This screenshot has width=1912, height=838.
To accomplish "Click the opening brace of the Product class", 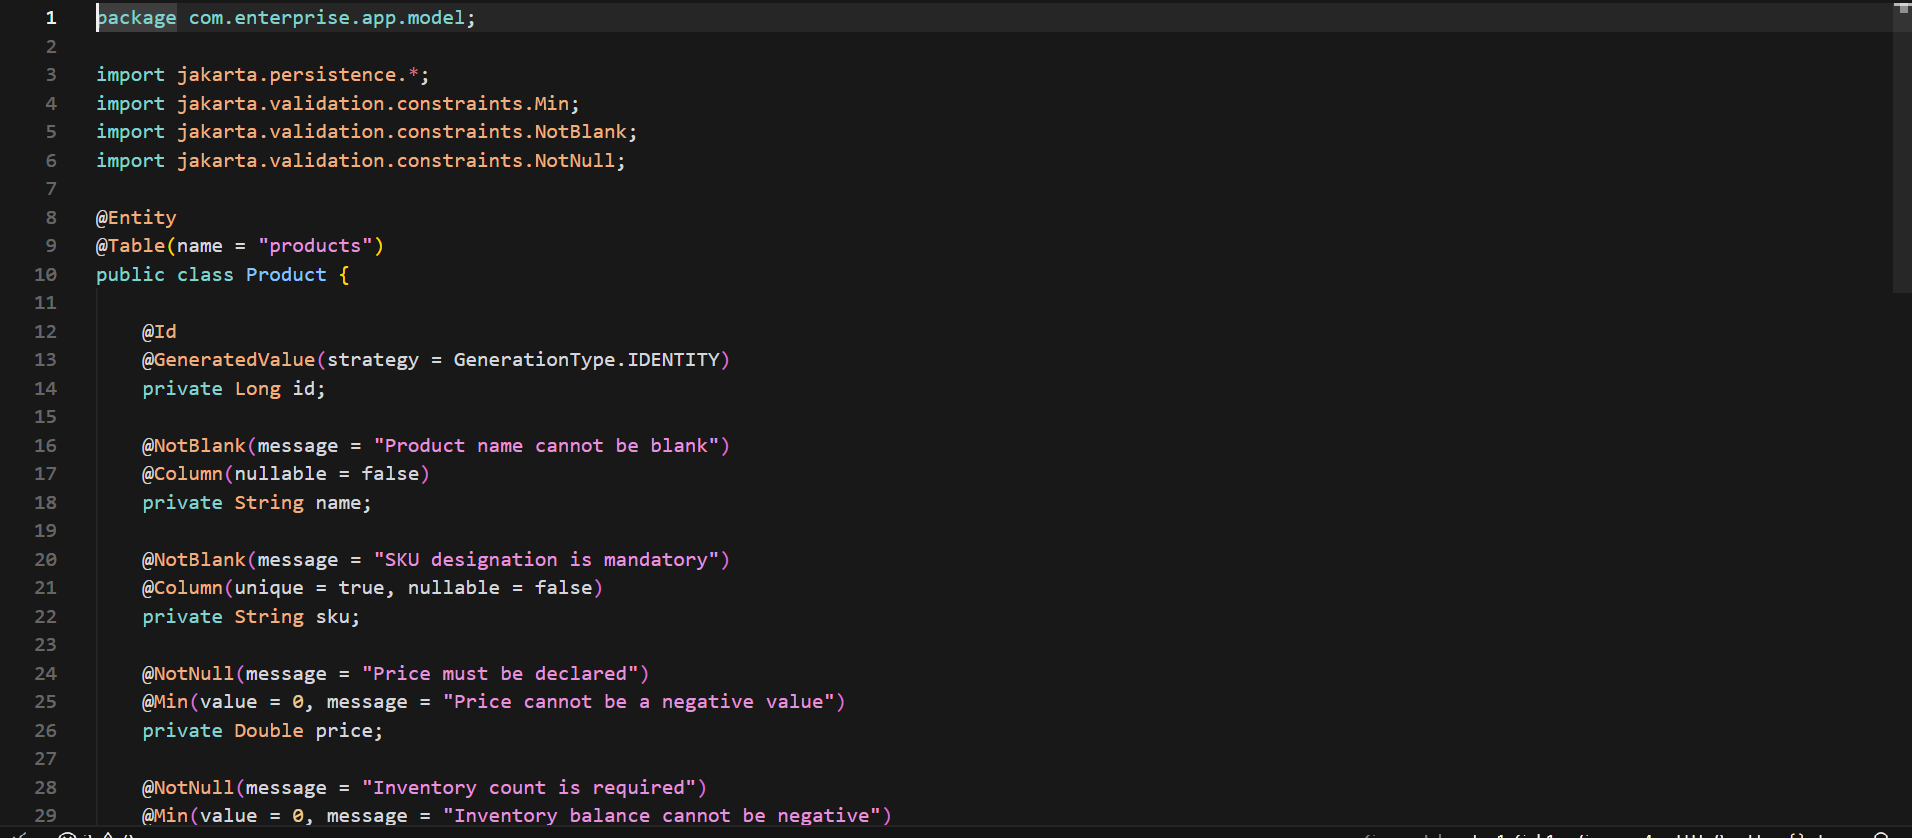I will (344, 275).
